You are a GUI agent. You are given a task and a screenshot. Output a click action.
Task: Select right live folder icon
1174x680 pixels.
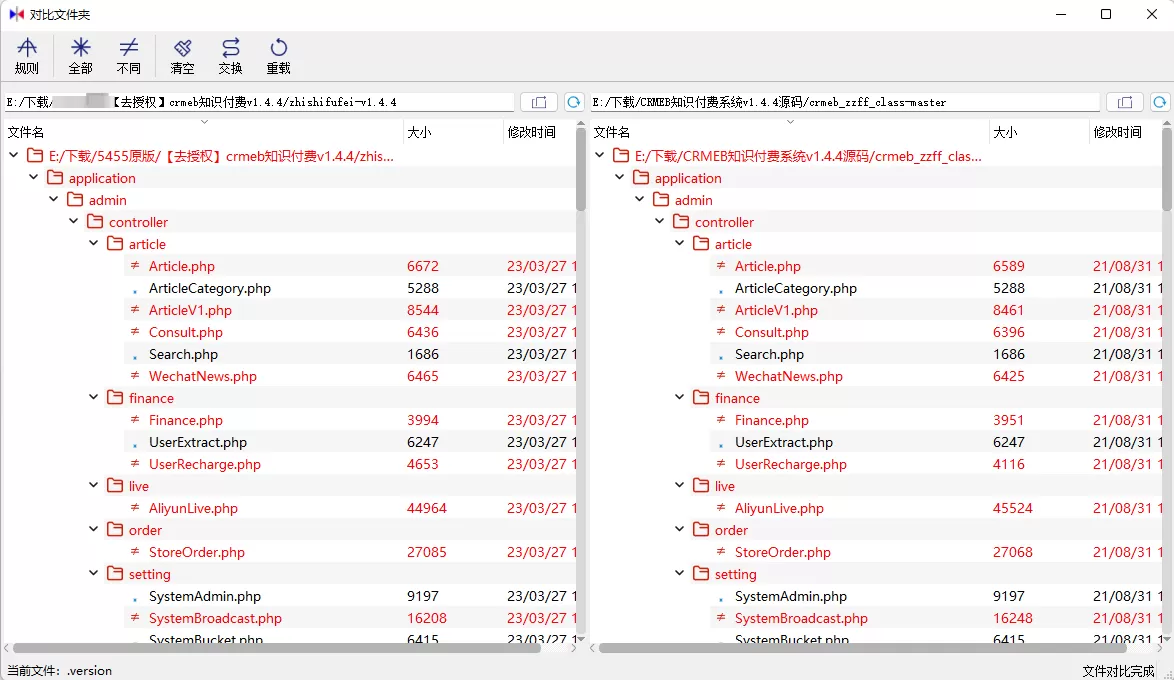[702, 485]
